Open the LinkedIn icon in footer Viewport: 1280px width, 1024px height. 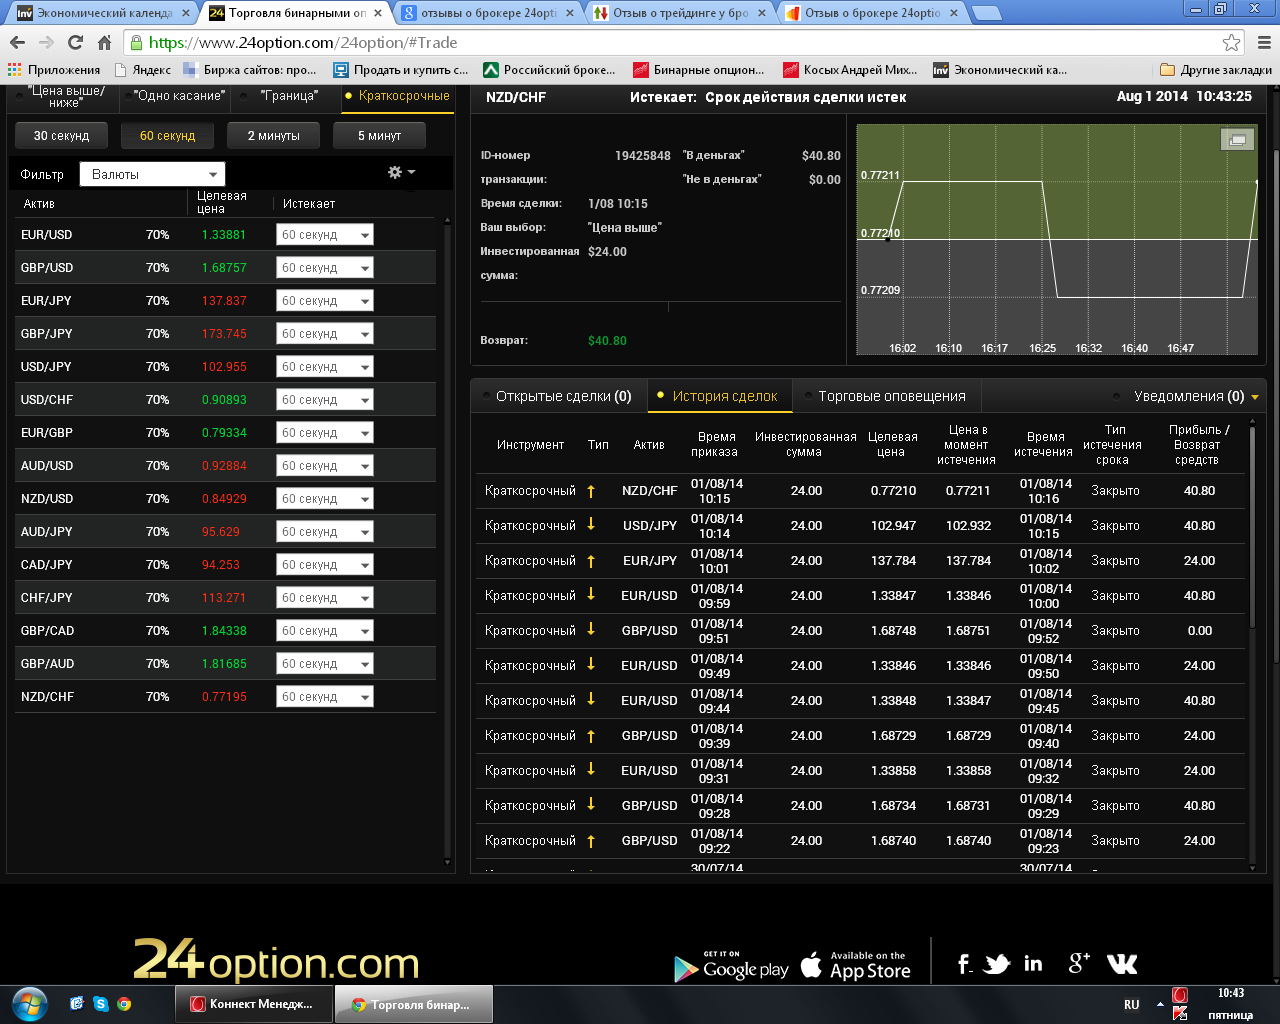tap(1033, 964)
